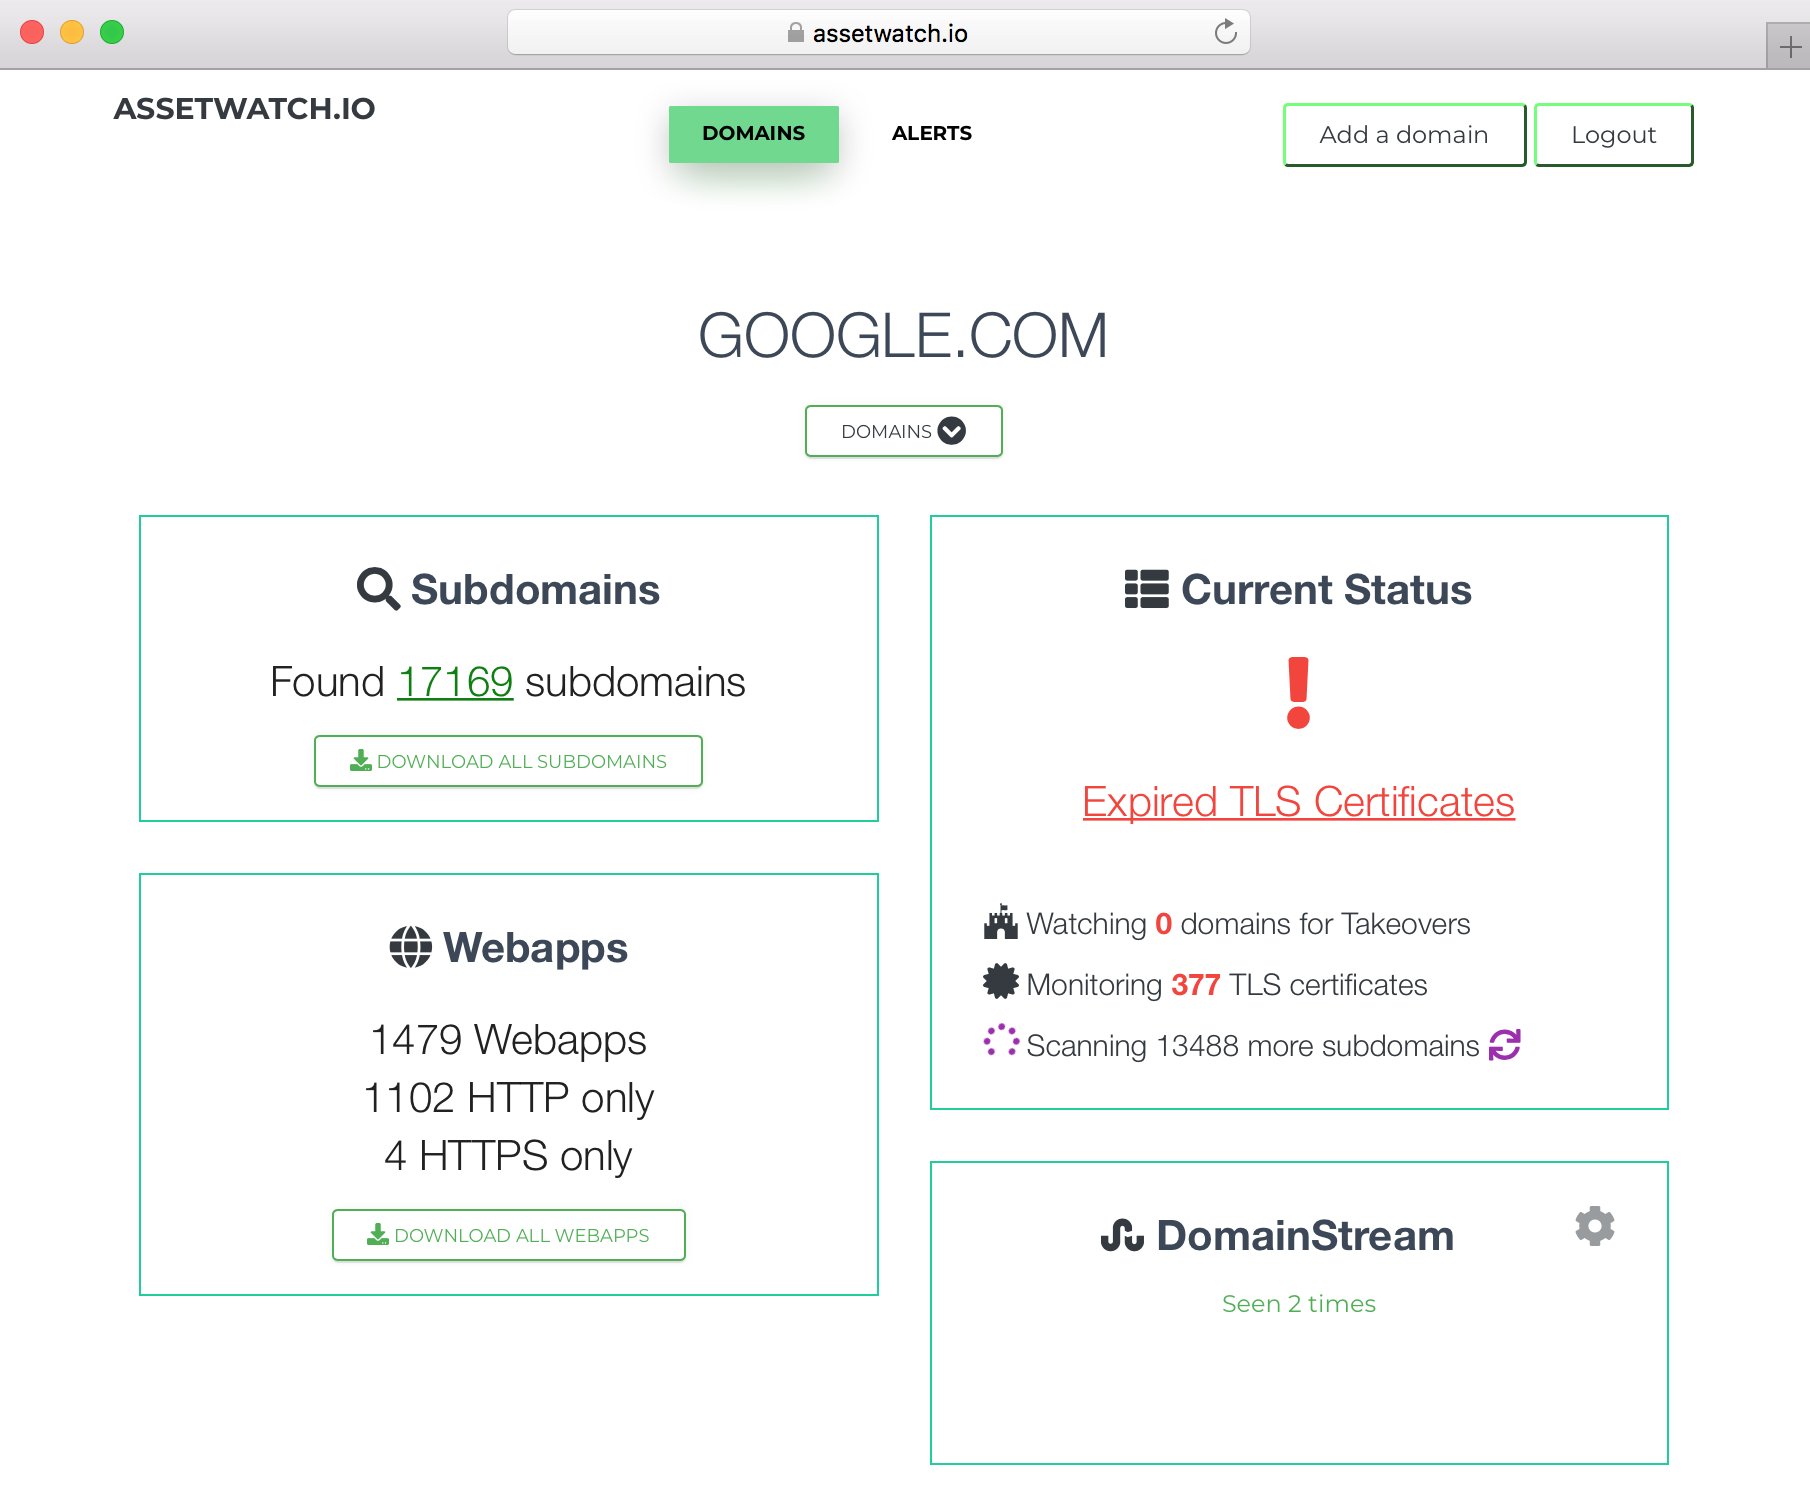Open the Expired TLS Certificates link
1810x1496 pixels.
1298,802
